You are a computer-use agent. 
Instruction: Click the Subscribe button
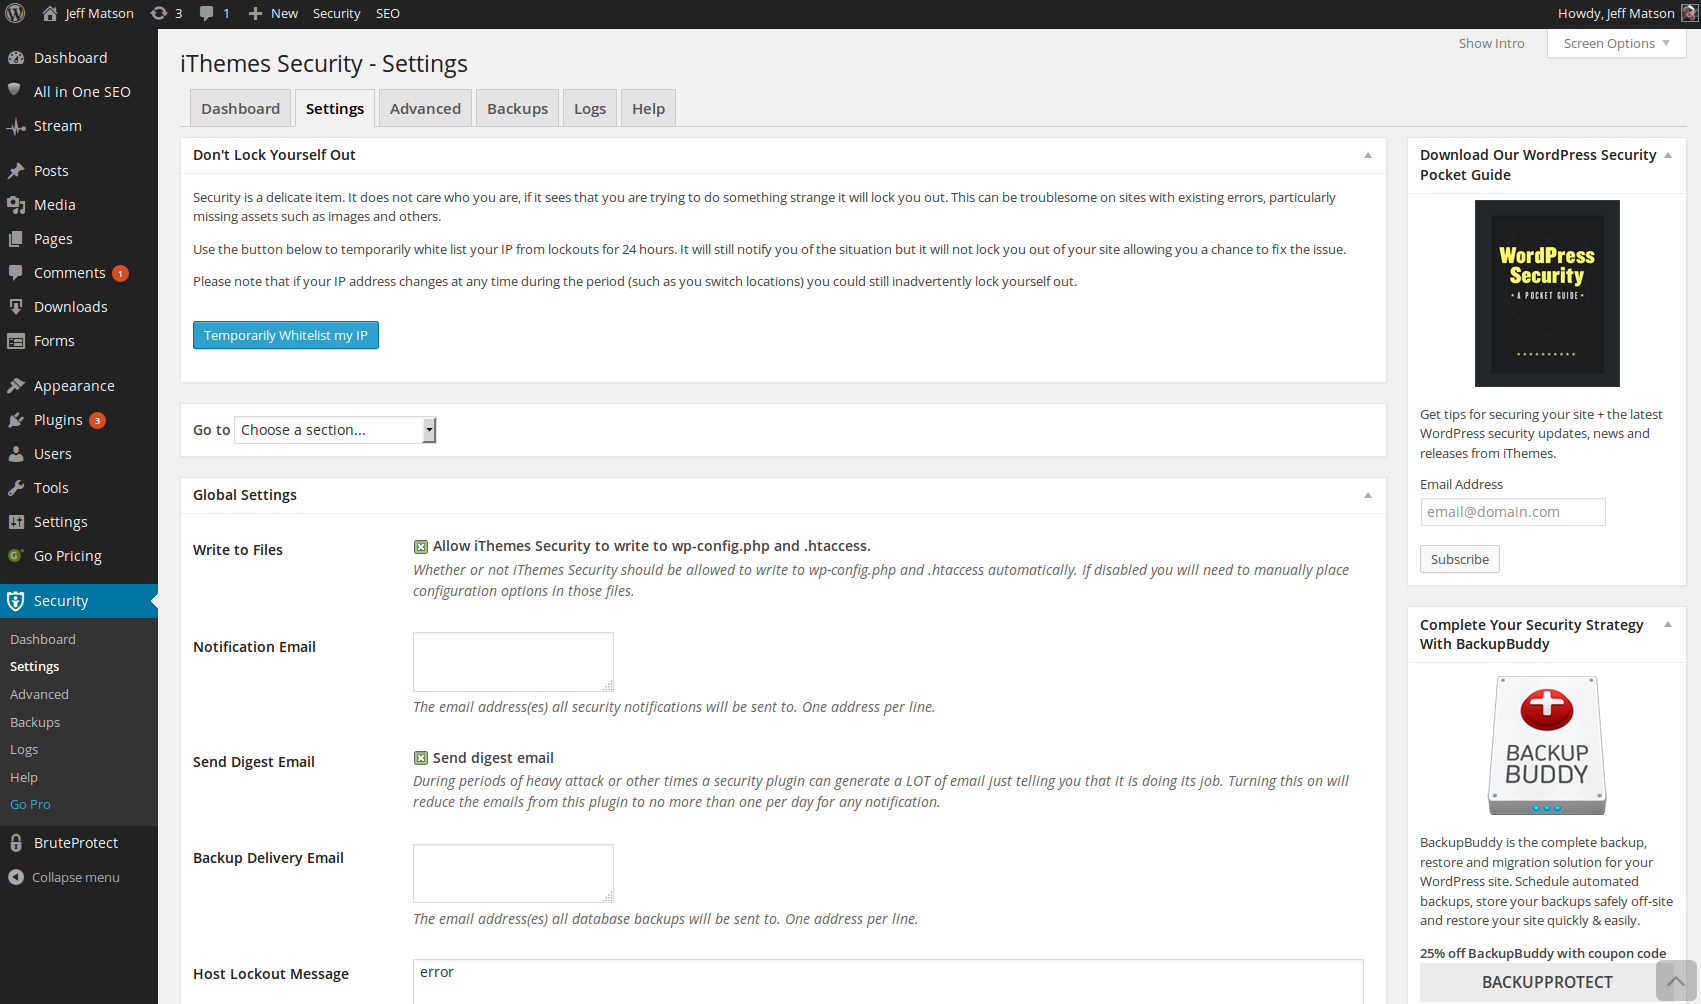[x=1459, y=559]
